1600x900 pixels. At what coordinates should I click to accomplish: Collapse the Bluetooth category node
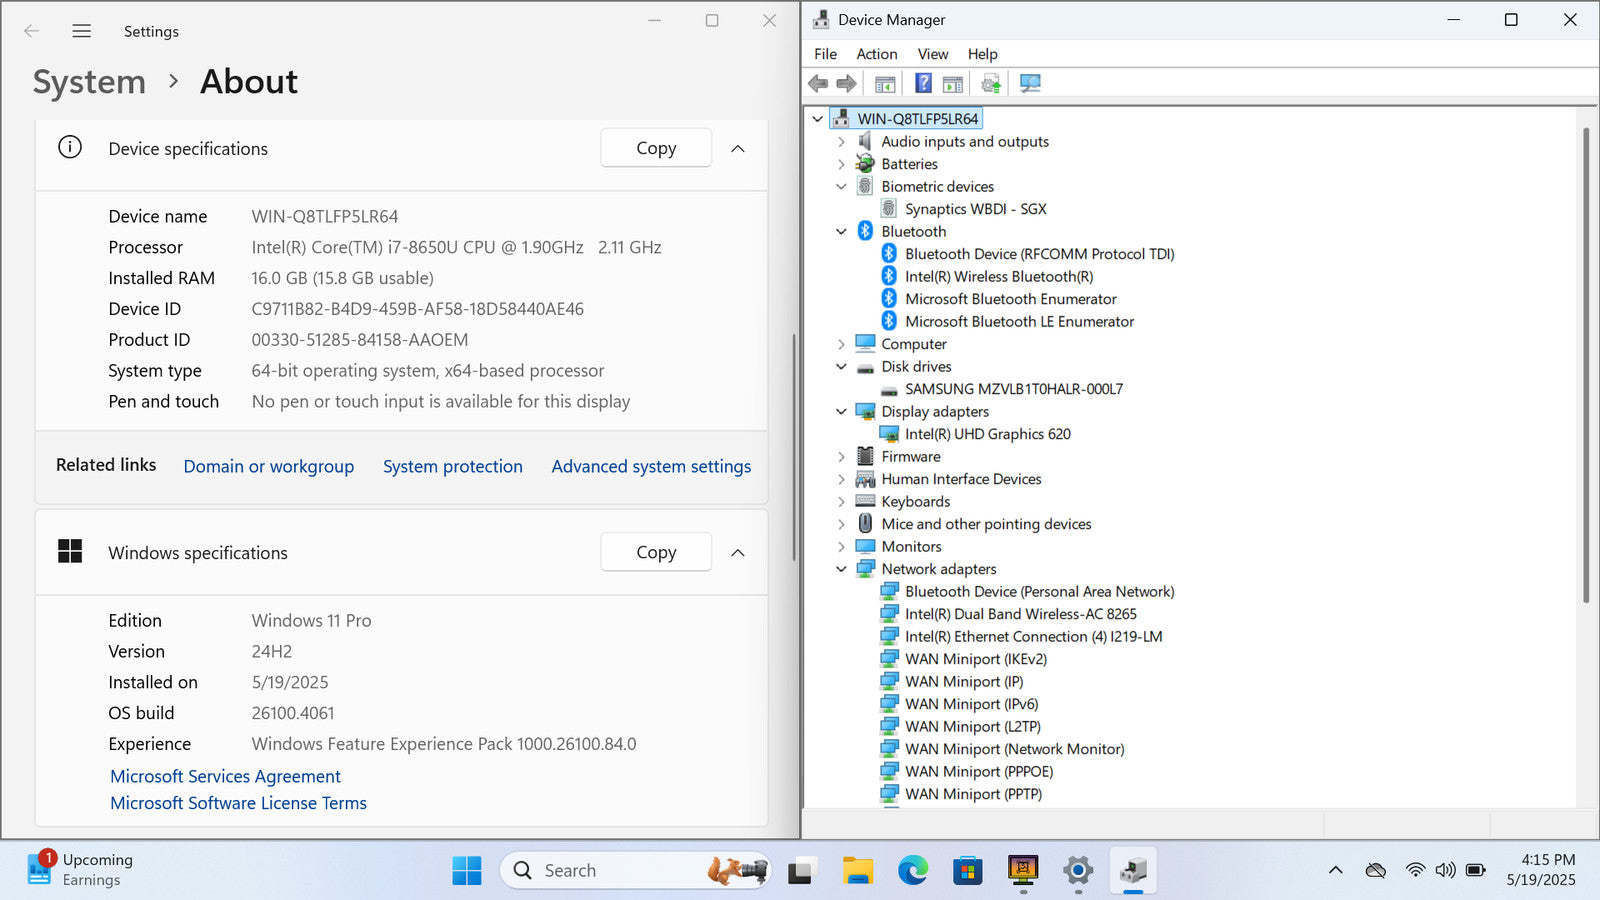coord(841,232)
